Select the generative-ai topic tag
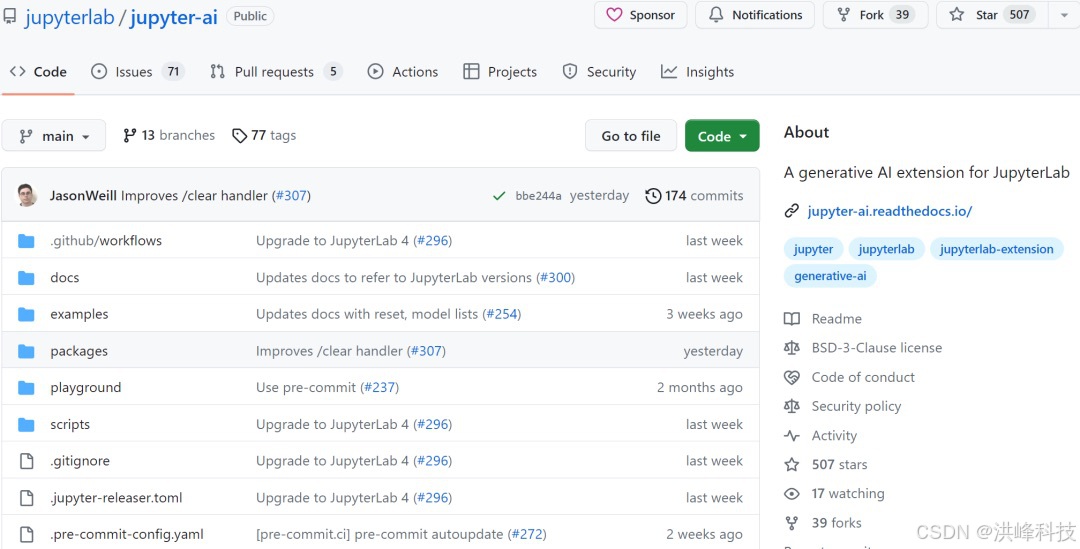1080x549 pixels. (x=830, y=276)
